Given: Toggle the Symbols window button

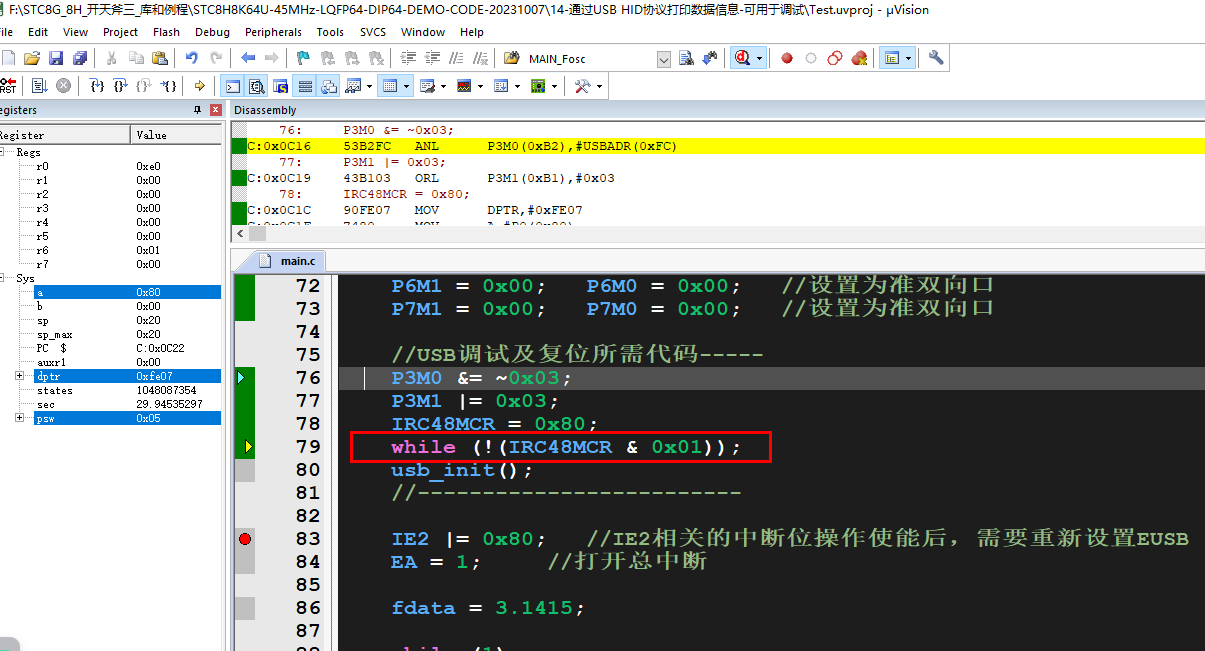Looking at the screenshot, I should [280, 86].
